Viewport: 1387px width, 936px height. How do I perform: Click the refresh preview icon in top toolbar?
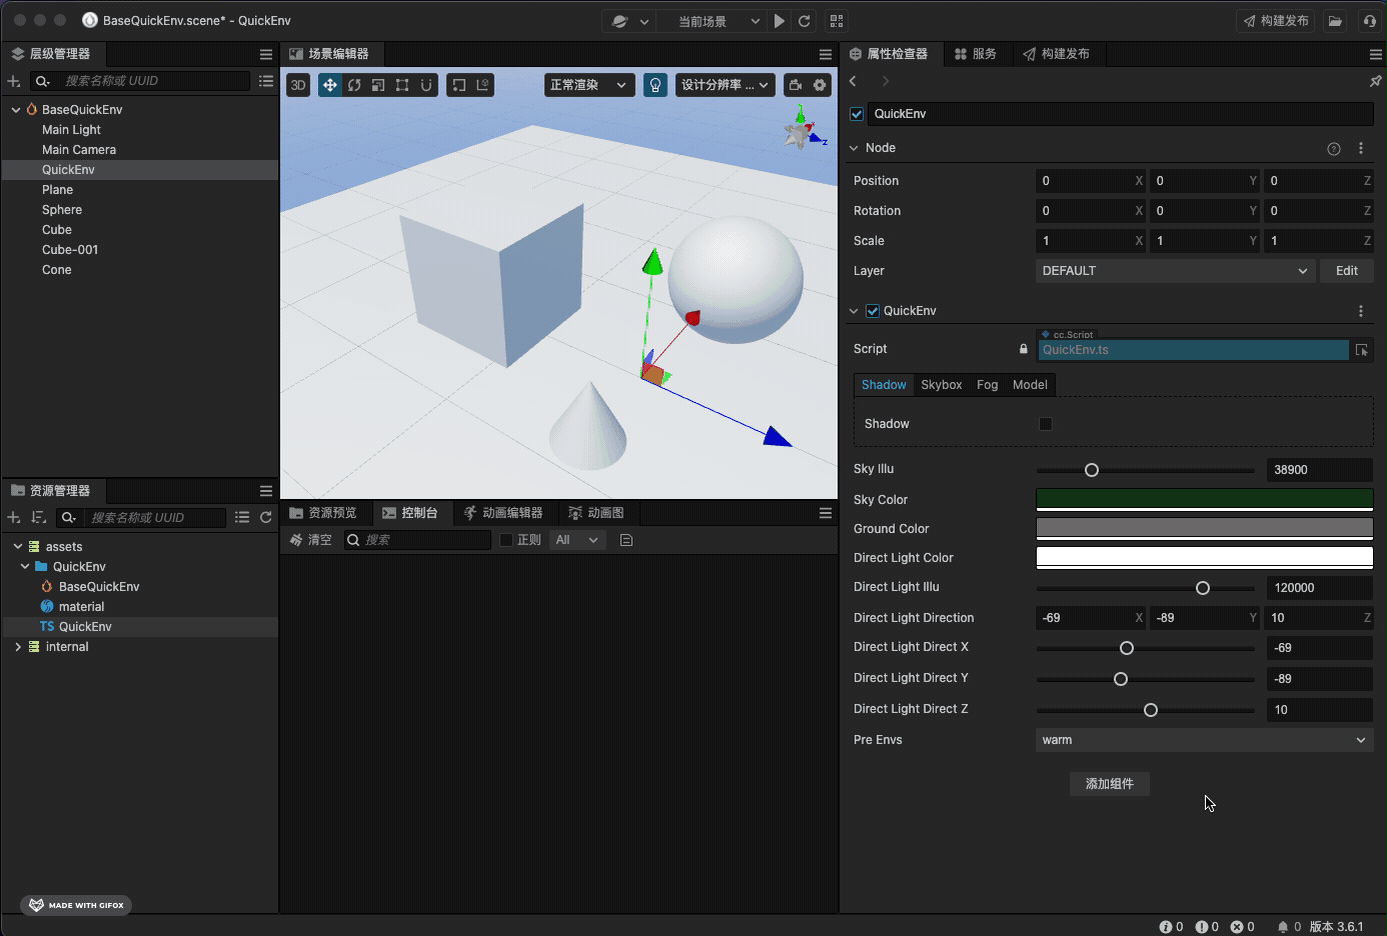pos(804,21)
